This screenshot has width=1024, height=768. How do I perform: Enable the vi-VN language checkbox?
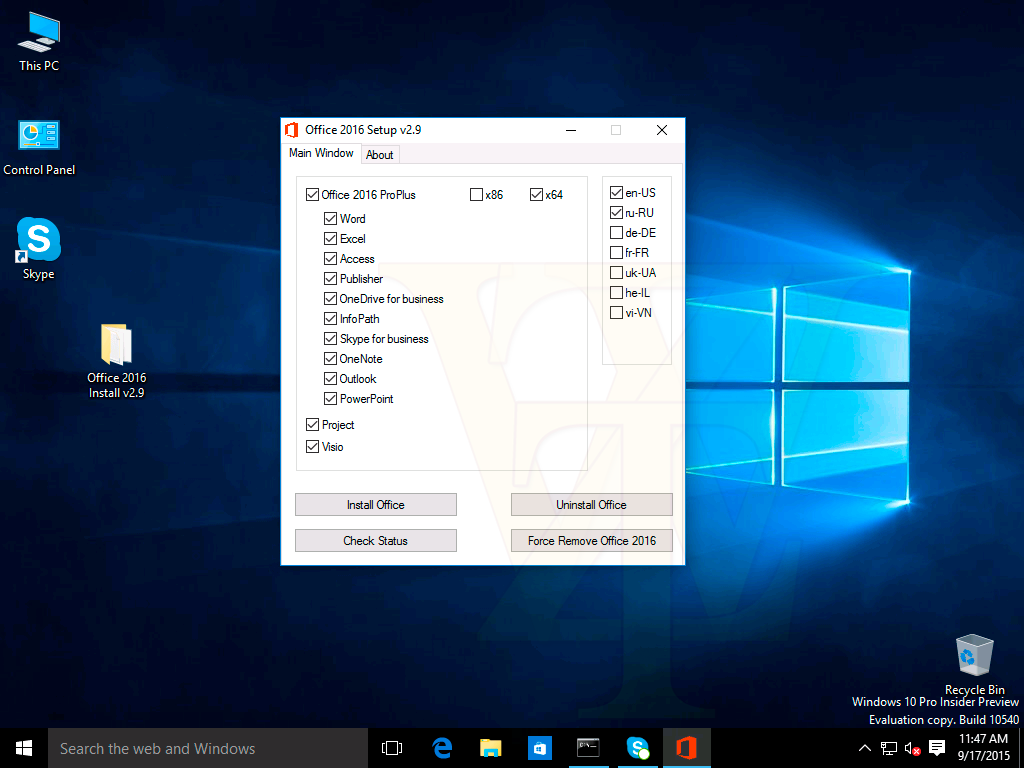[x=616, y=313]
